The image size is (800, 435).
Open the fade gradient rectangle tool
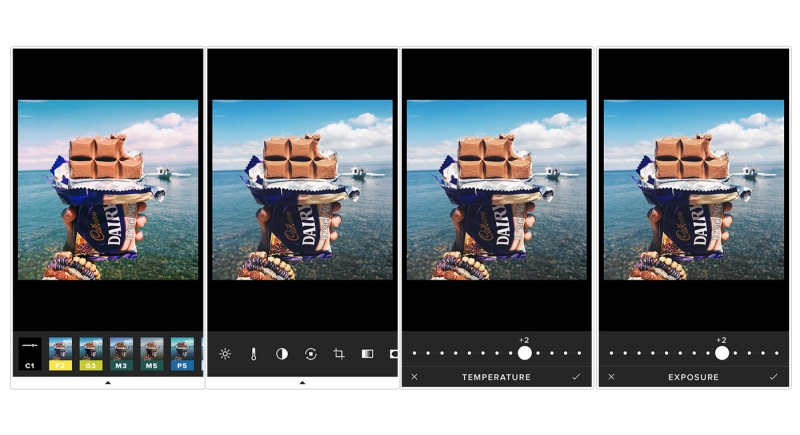(x=367, y=354)
